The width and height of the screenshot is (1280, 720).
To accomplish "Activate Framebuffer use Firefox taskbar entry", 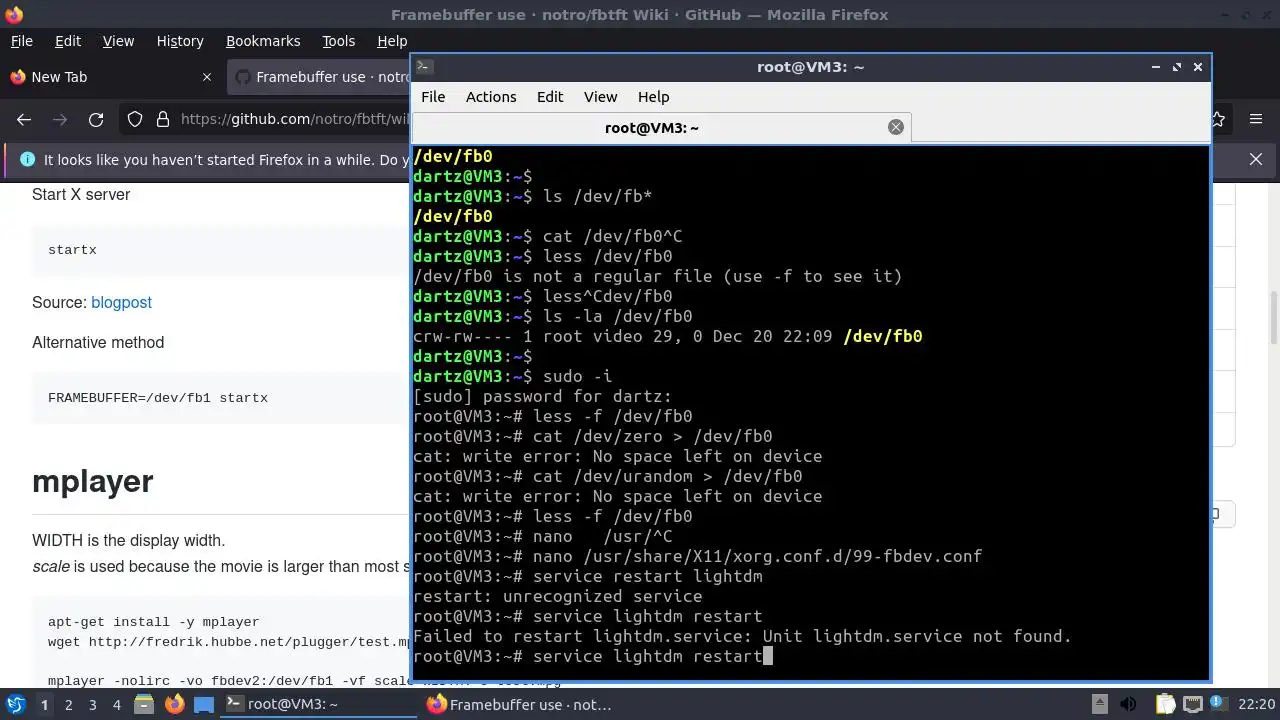I will pos(520,704).
